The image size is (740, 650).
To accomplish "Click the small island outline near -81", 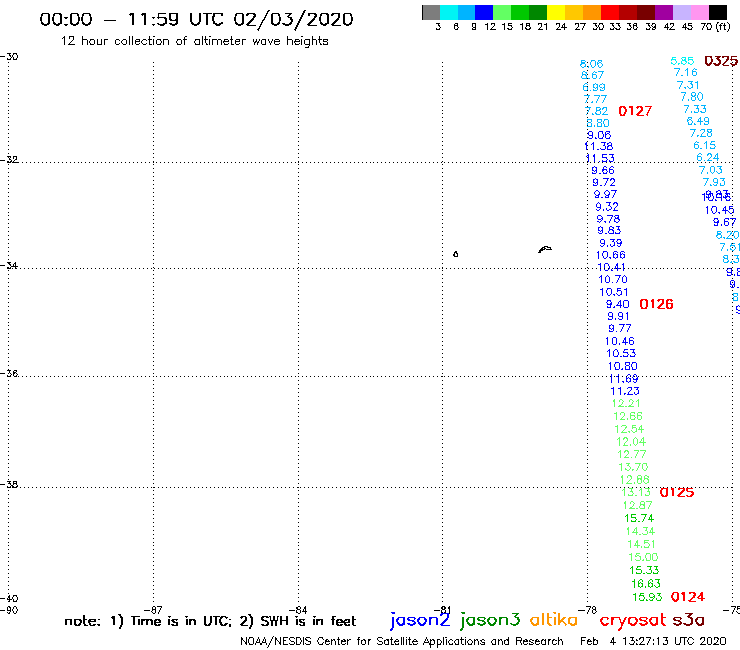I will point(455,254).
